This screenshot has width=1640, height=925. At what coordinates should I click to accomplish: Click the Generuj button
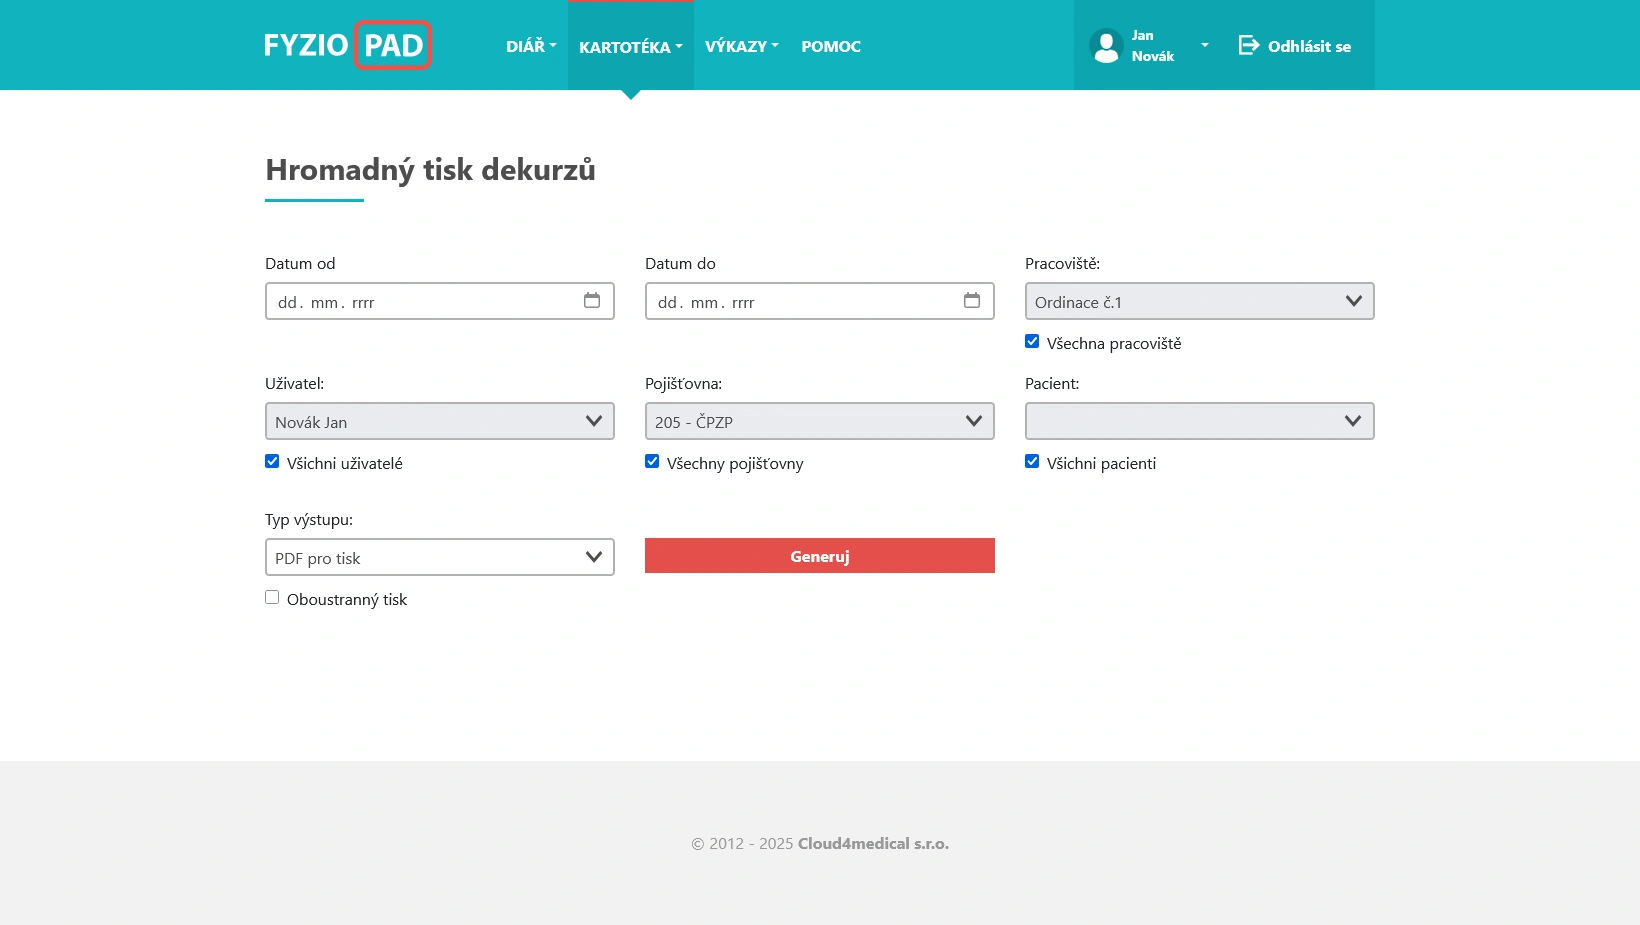pos(819,556)
